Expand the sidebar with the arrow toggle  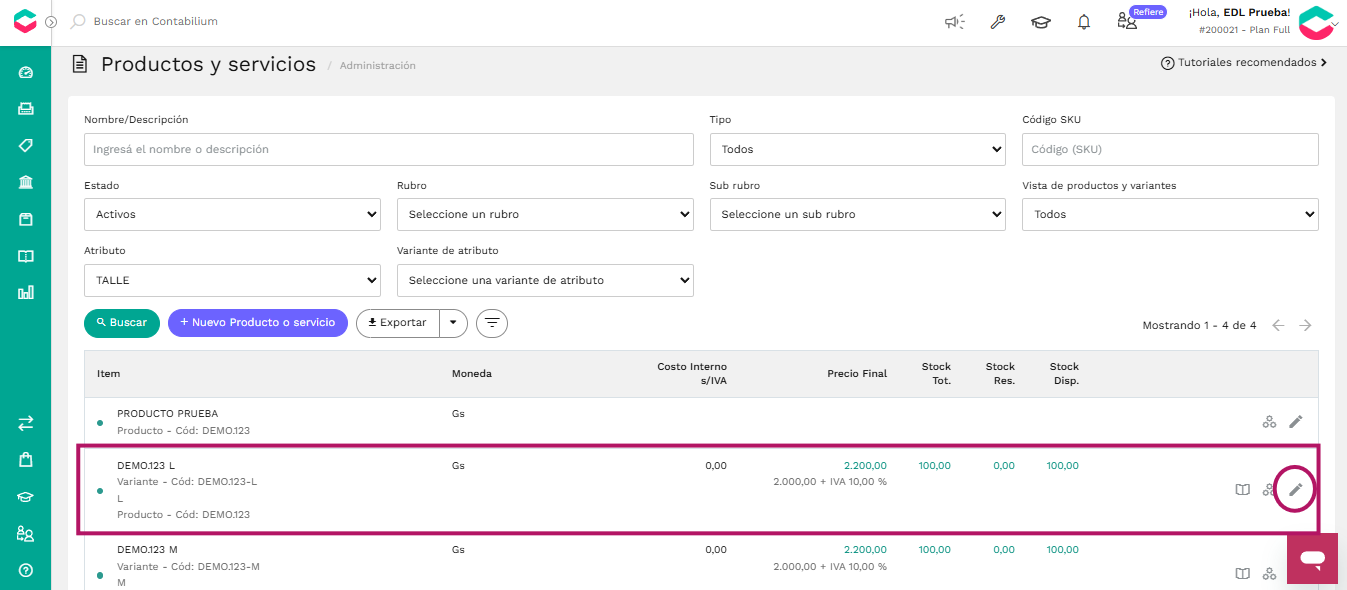coord(51,22)
